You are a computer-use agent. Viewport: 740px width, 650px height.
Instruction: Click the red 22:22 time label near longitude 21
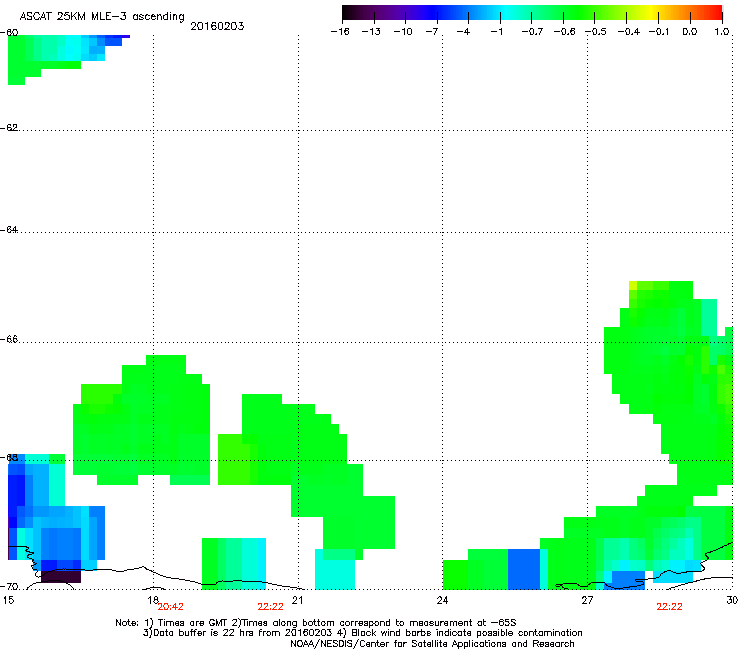click(x=270, y=607)
